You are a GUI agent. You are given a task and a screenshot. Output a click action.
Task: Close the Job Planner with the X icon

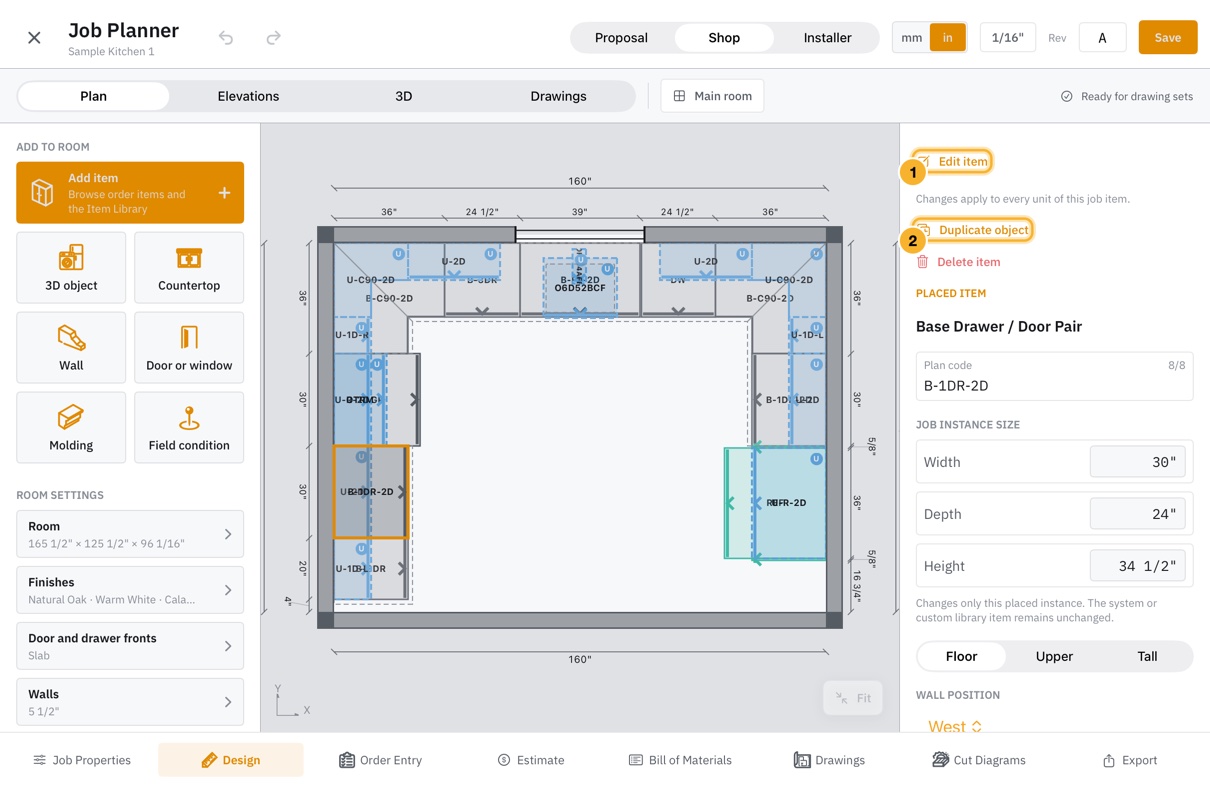tap(34, 38)
